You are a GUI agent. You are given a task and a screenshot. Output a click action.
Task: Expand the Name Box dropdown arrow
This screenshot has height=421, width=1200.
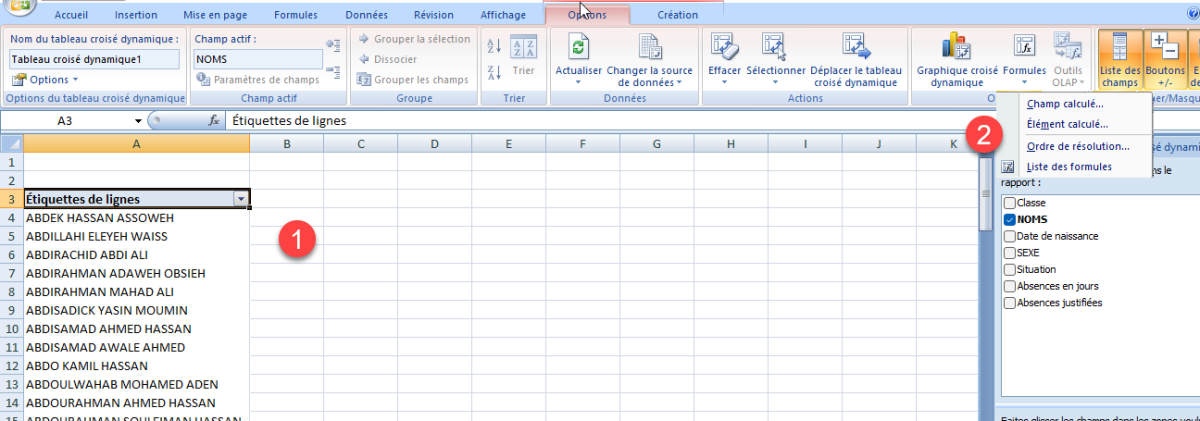[x=138, y=120]
